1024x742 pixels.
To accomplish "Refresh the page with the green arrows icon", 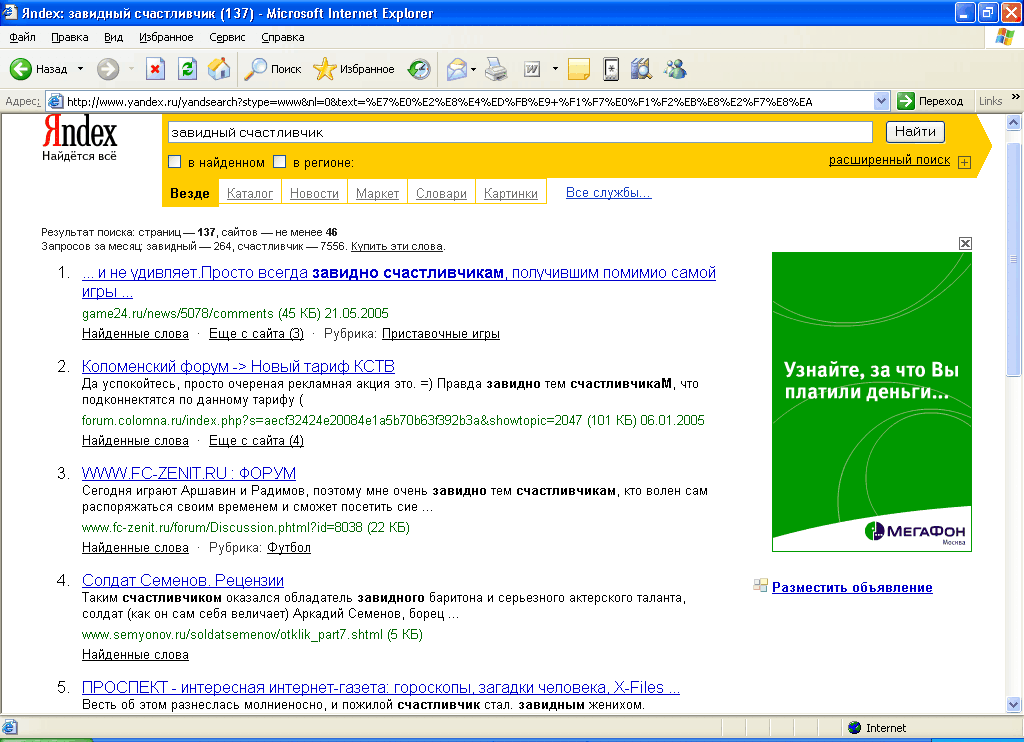I will coord(187,69).
